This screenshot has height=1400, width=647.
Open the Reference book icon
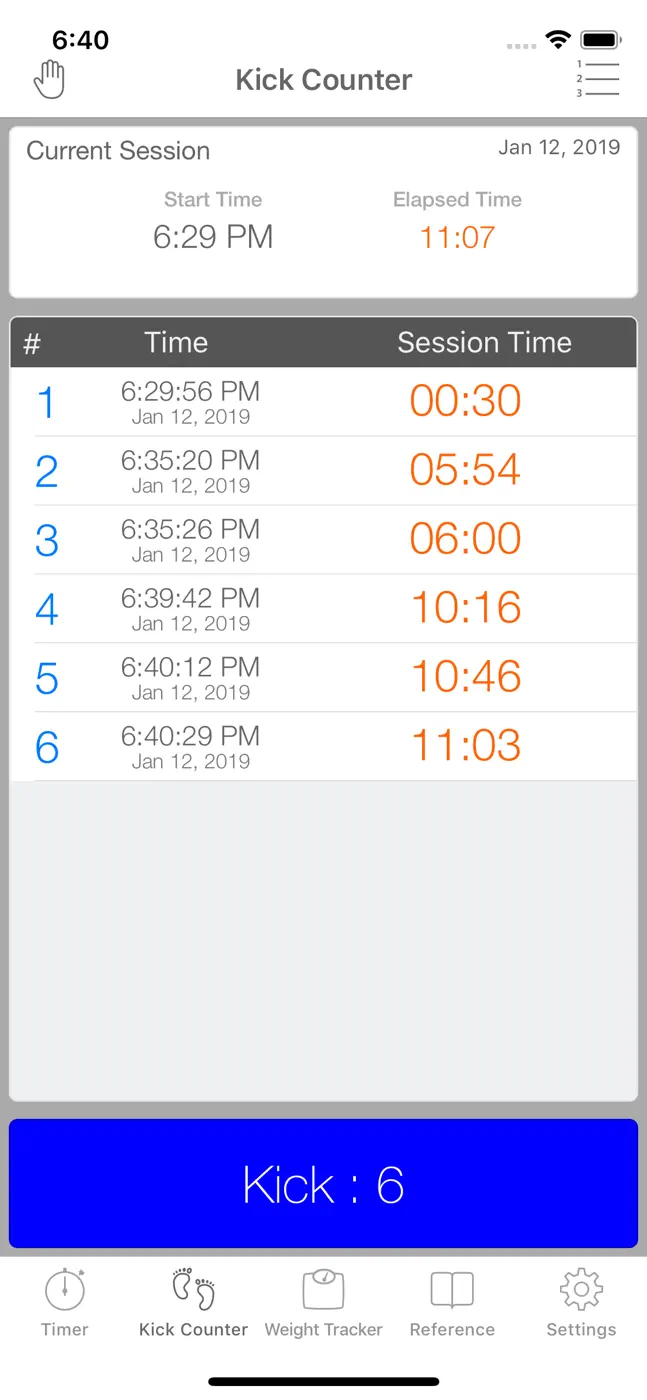(x=452, y=1290)
